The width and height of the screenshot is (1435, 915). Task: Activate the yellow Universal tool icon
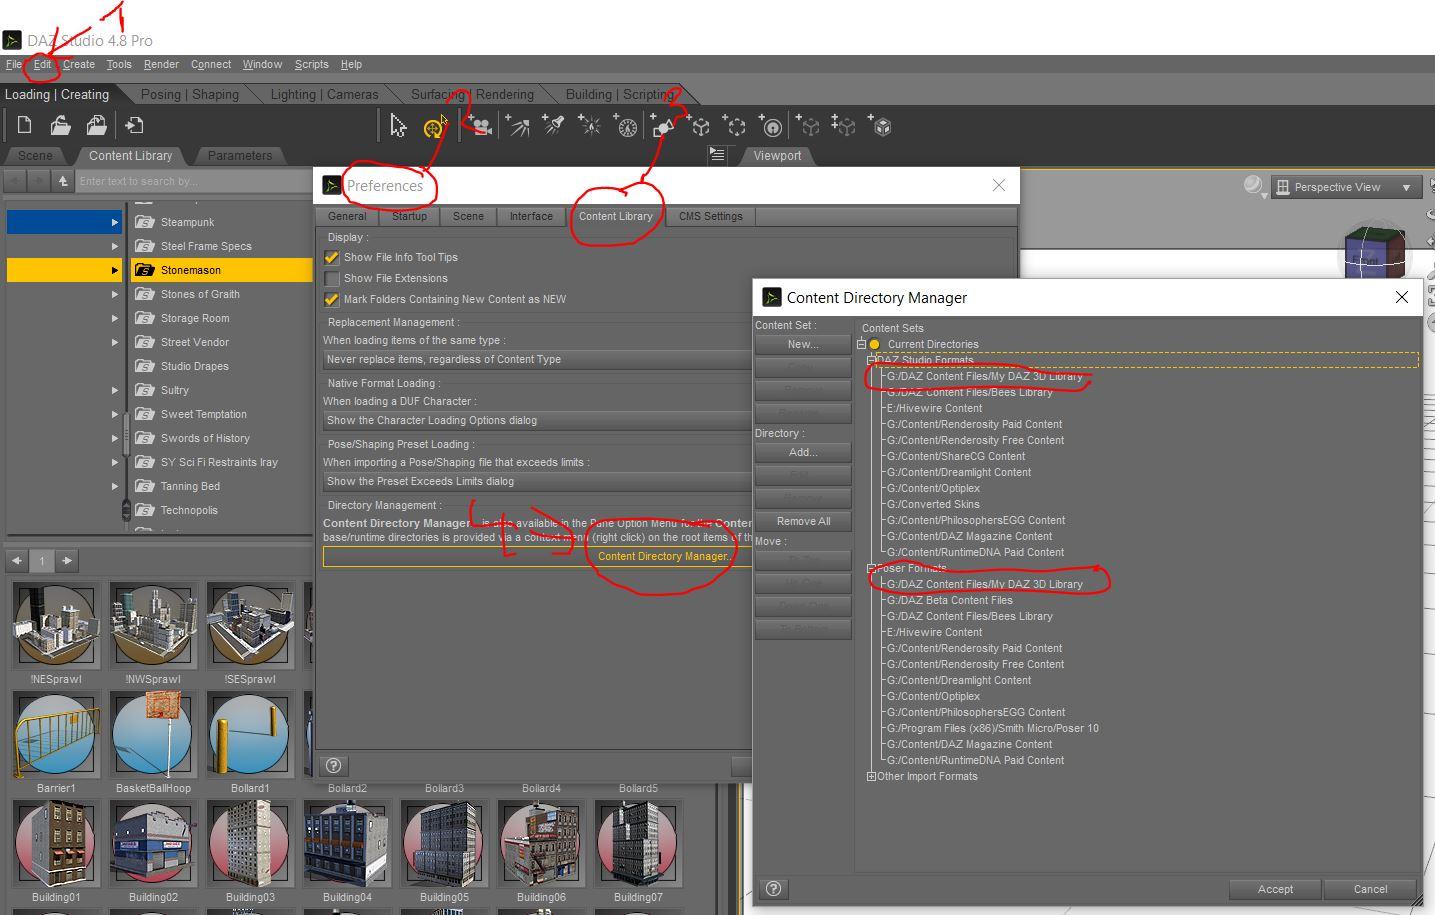pyautogui.click(x=434, y=127)
